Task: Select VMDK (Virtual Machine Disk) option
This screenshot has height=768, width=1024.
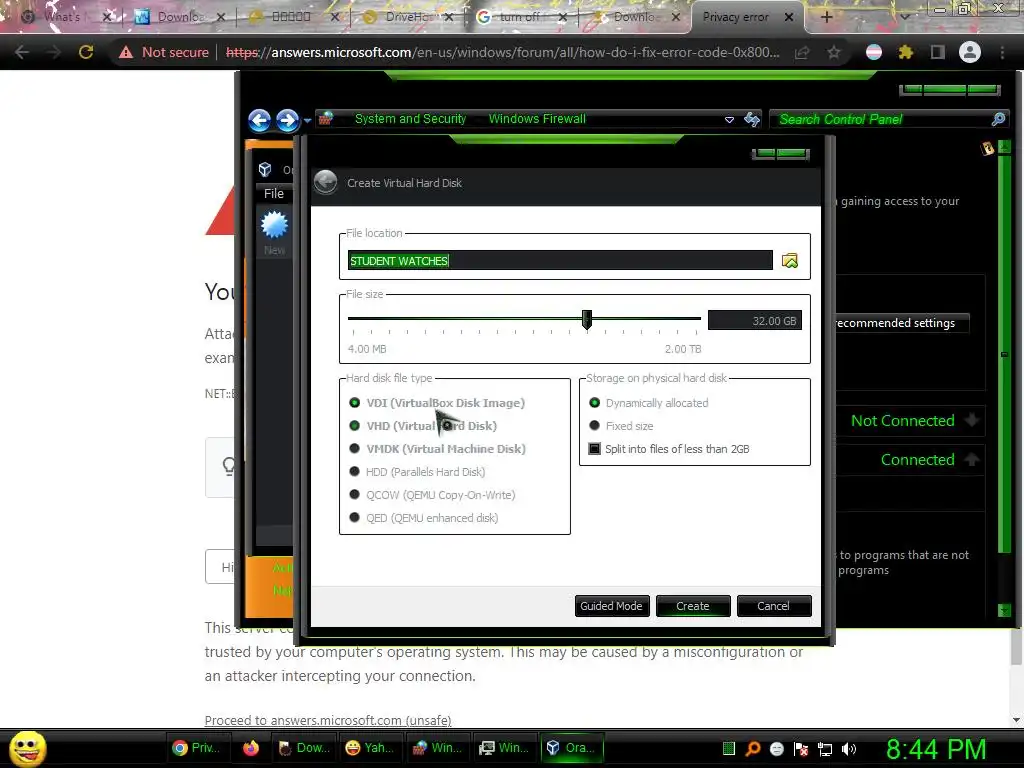Action: tap(437, 449)
